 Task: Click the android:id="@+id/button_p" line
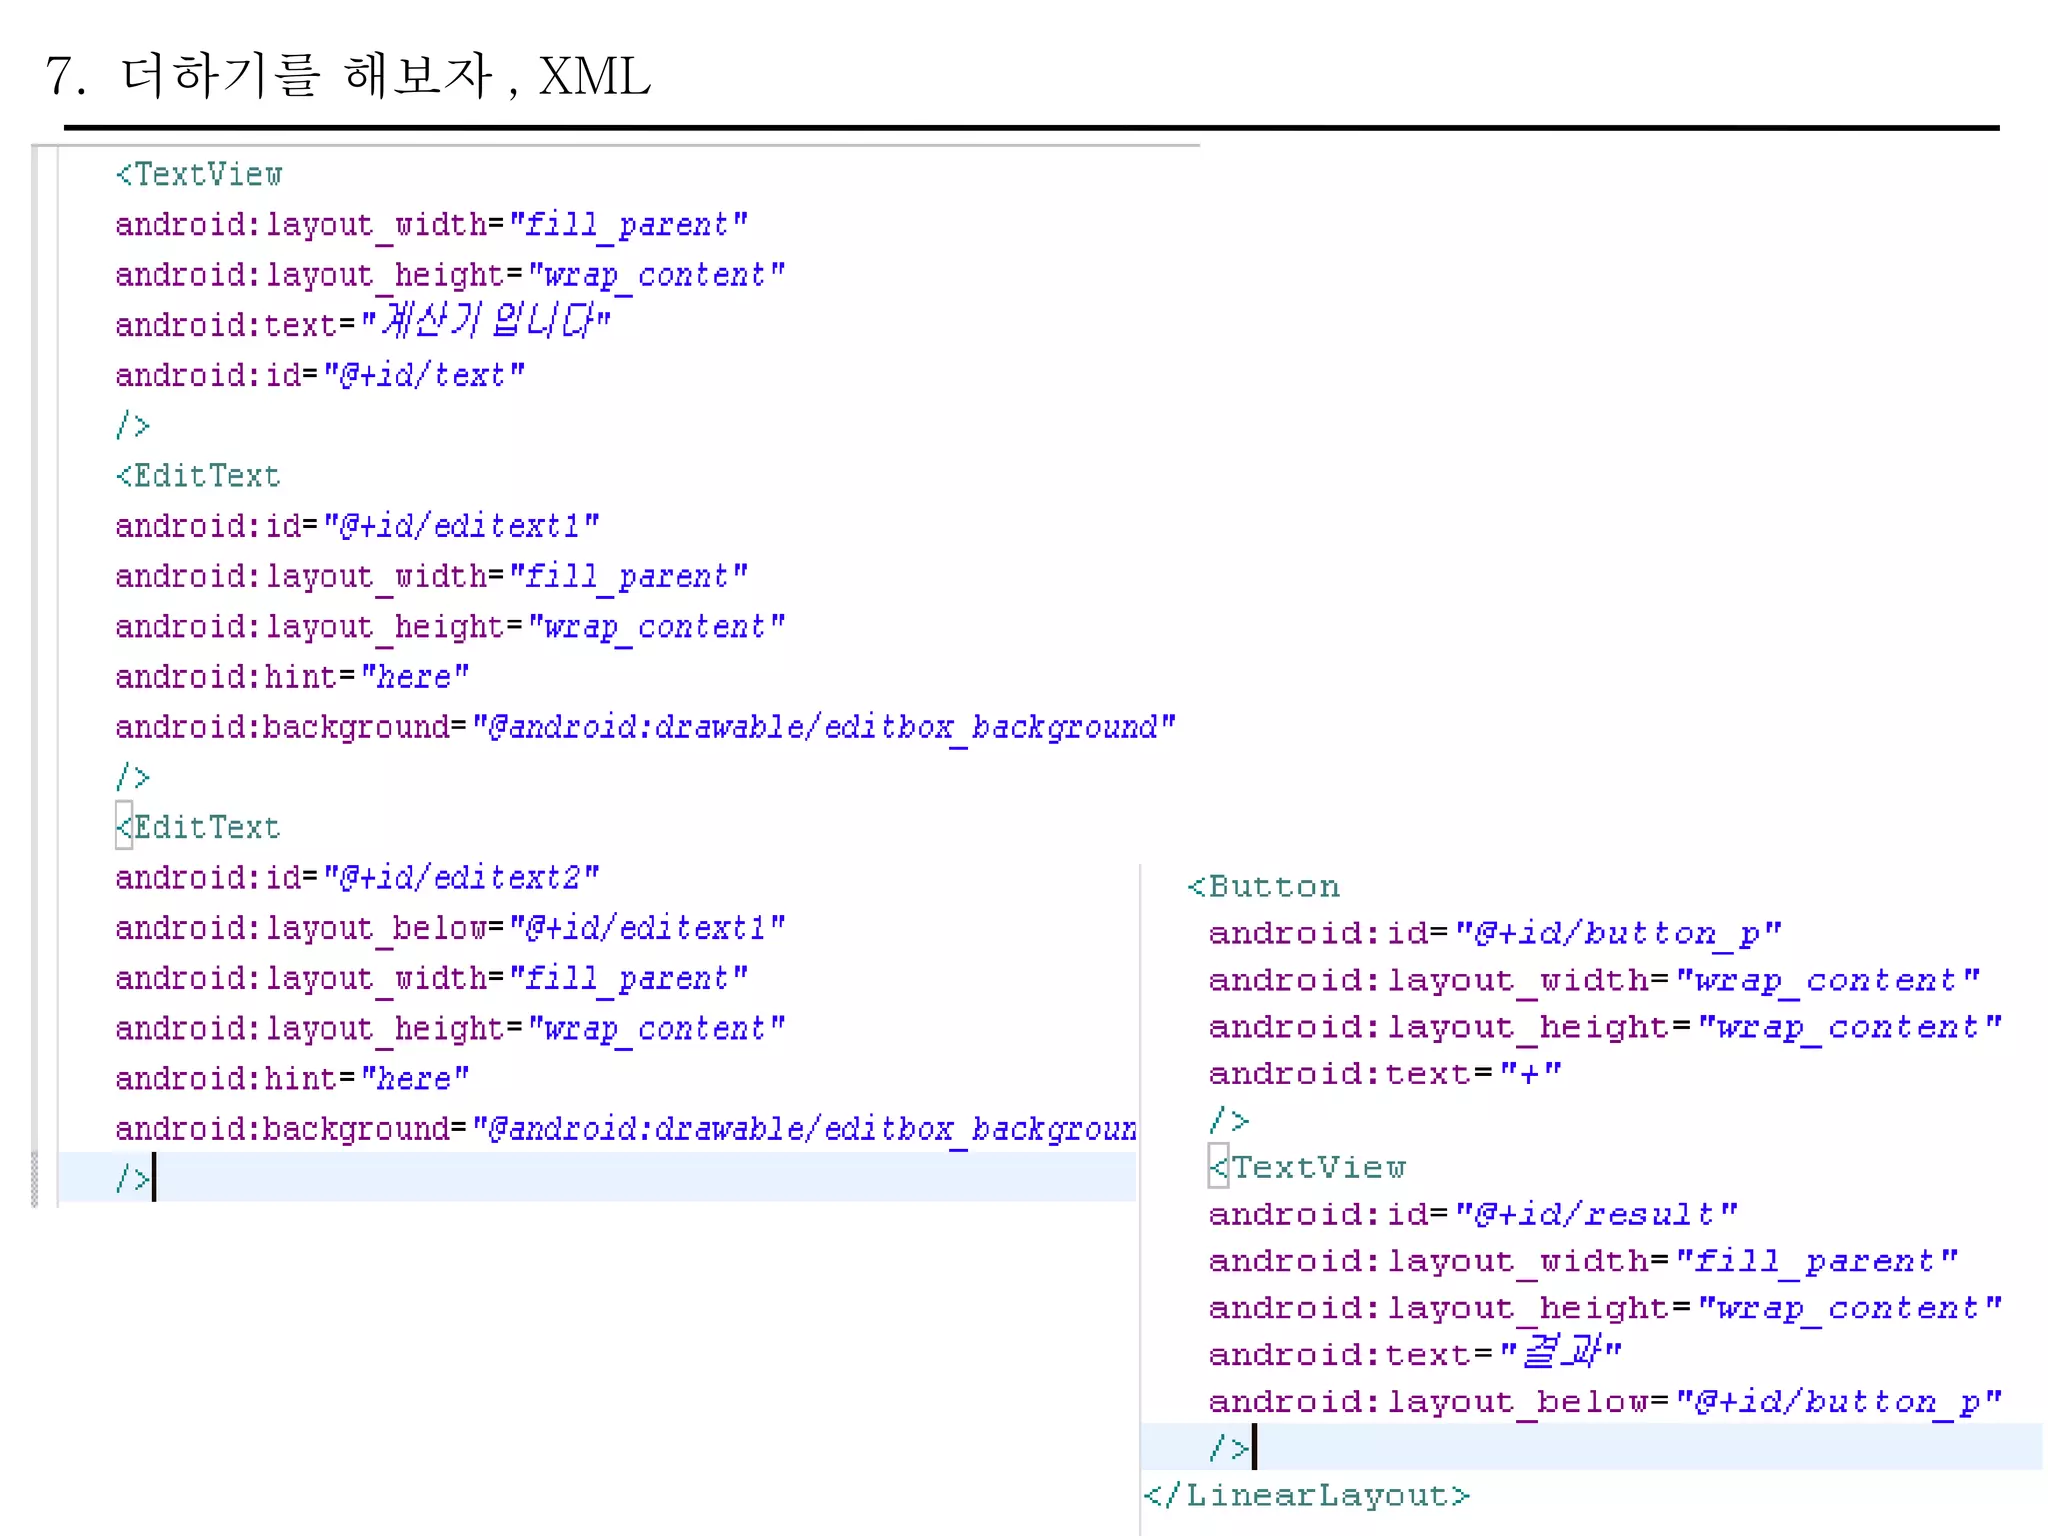point(1495,934)
